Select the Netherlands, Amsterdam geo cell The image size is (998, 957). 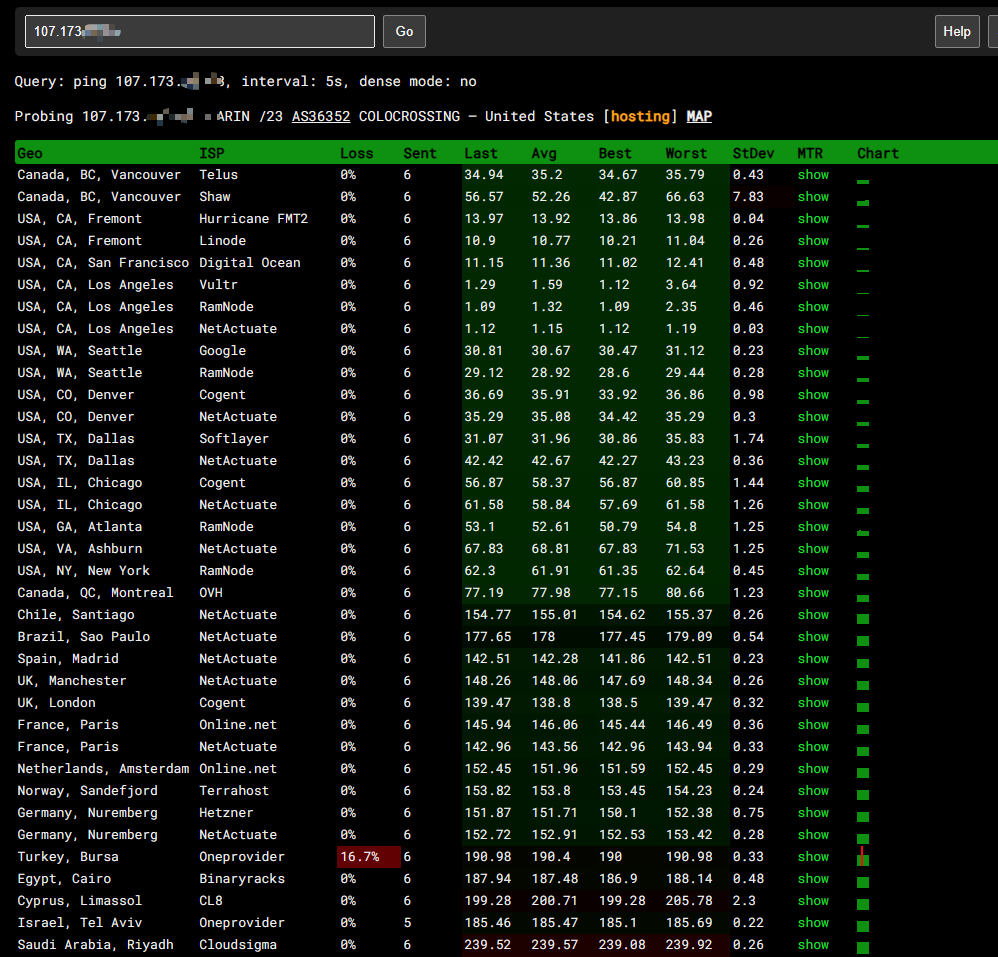click(x=103, y=769)
